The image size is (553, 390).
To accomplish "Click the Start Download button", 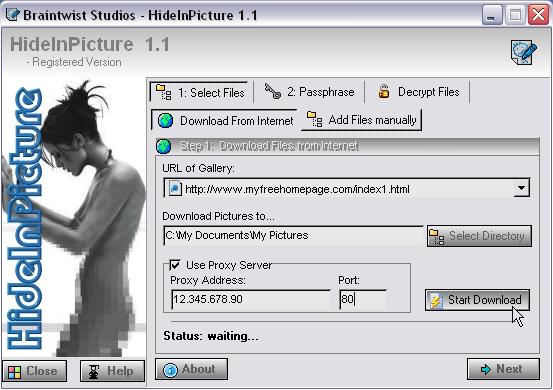I will click(x=477, y=300).
